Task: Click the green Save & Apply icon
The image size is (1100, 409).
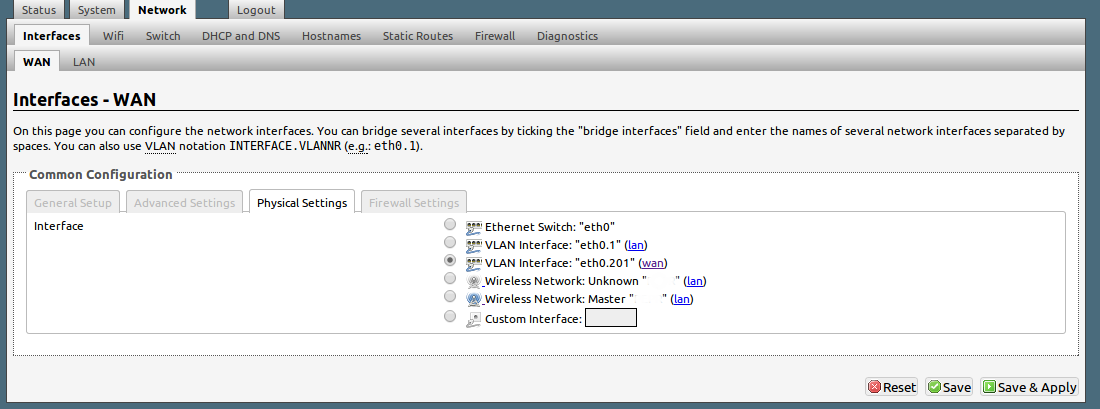Action: 988,387
